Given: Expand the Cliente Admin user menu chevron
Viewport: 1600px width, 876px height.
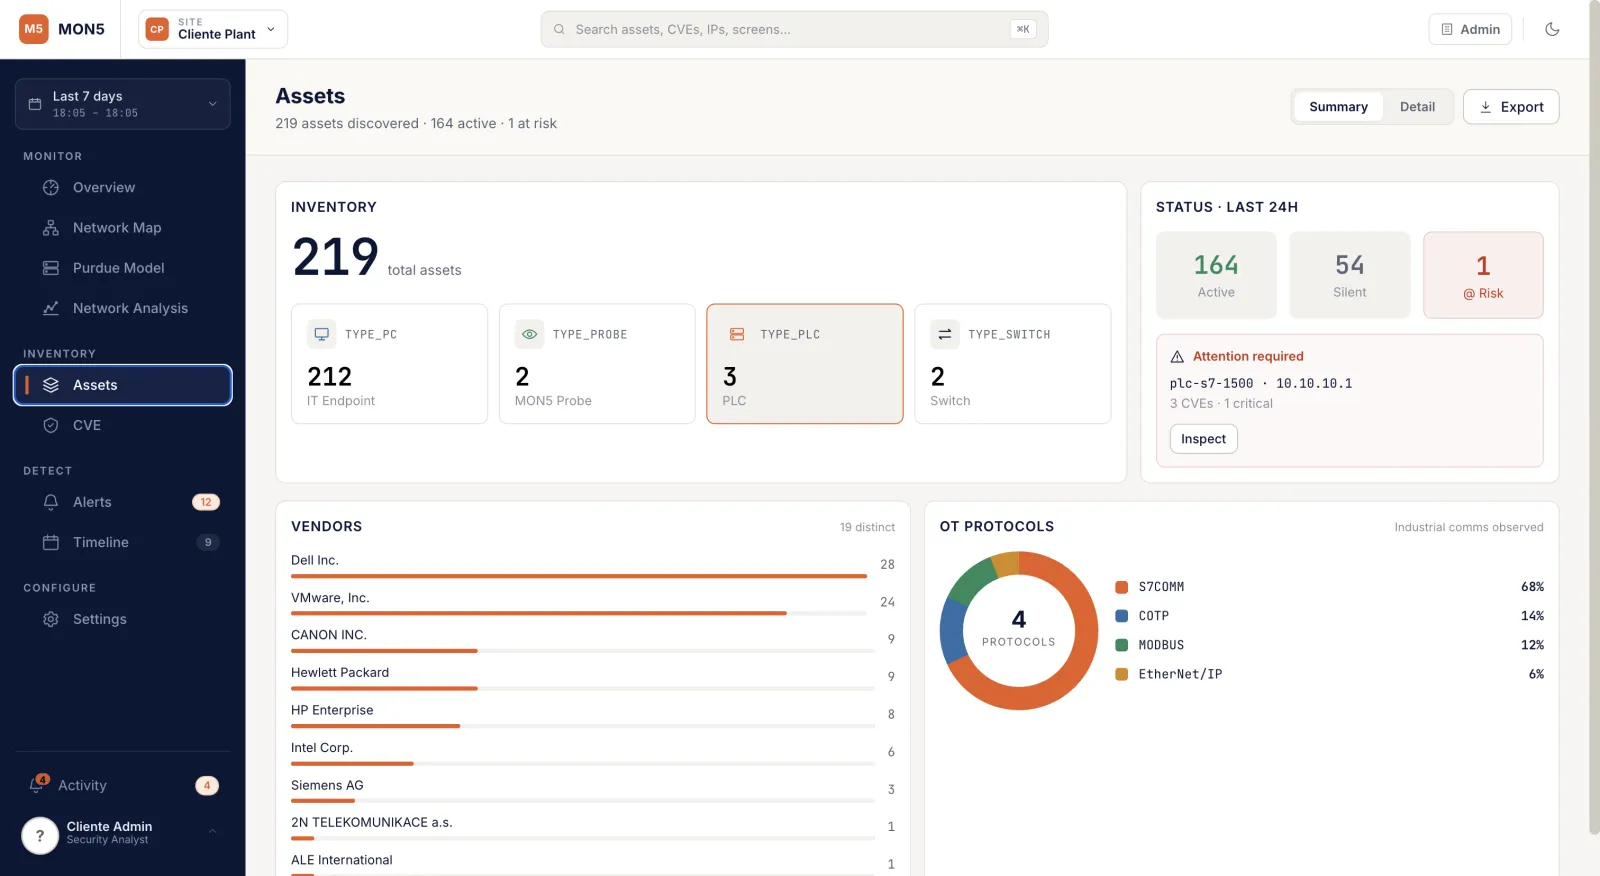Looking at the screenshot, I should coord(213,831).
